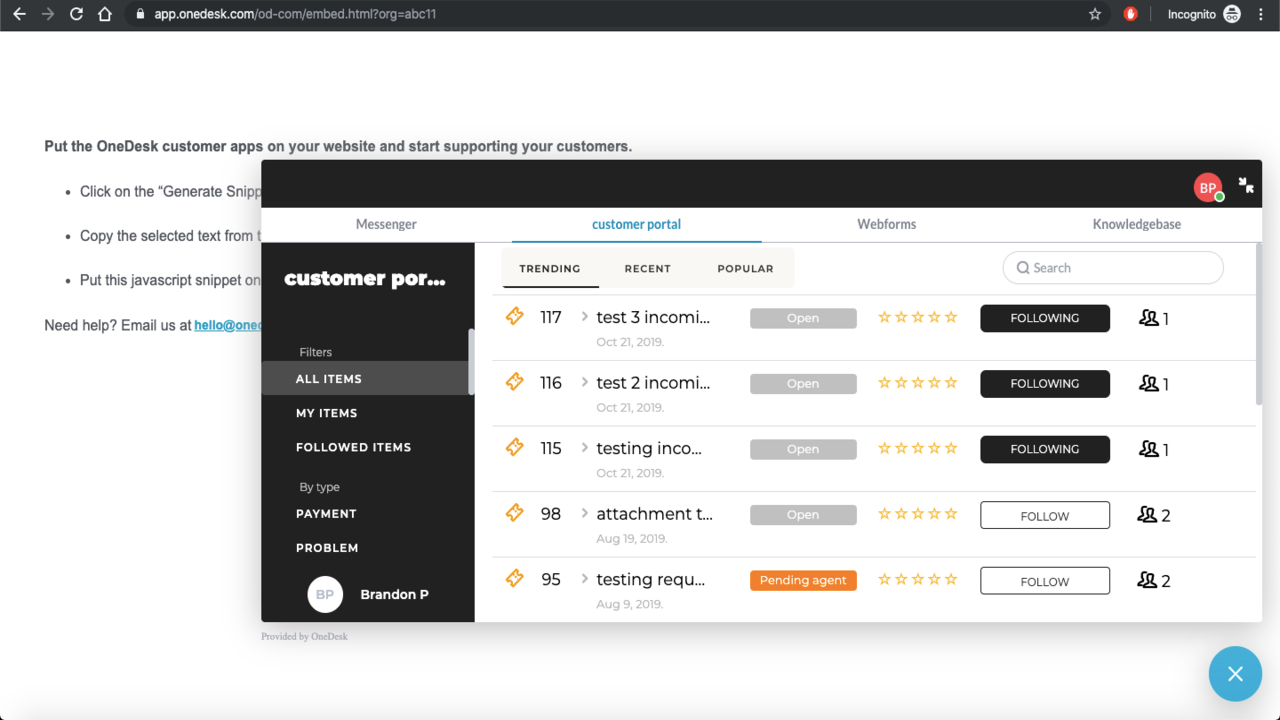Click the Pending agent status badge
The image size is (1280, 720).
tap(803, 580)
